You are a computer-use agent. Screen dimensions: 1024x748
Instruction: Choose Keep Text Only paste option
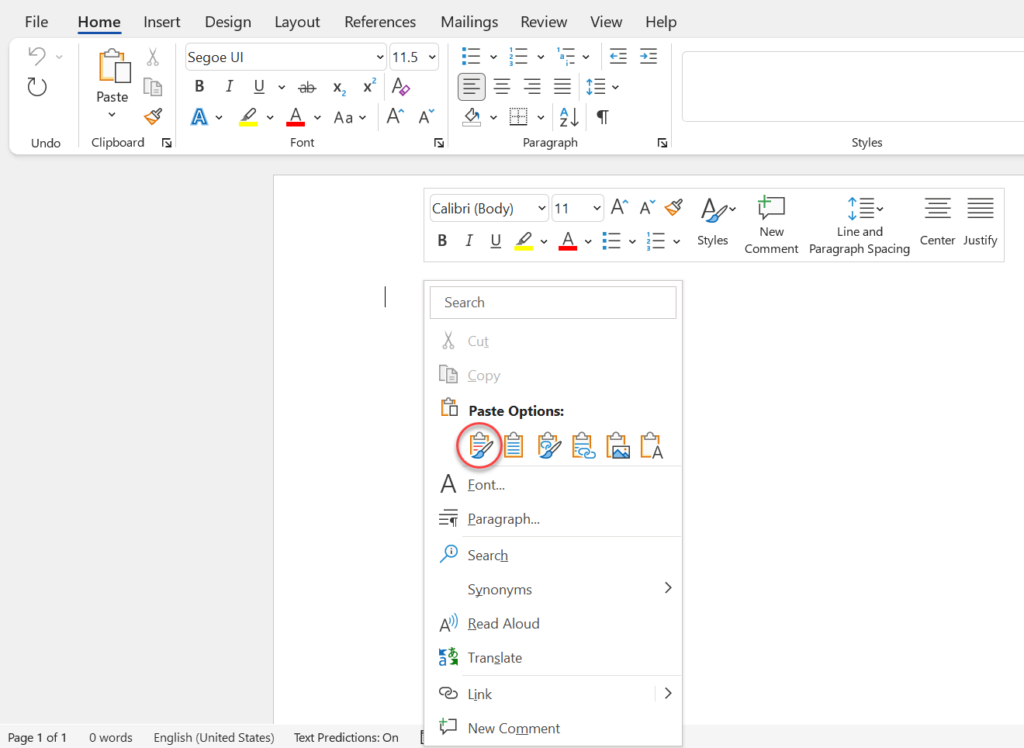(651, 446)
